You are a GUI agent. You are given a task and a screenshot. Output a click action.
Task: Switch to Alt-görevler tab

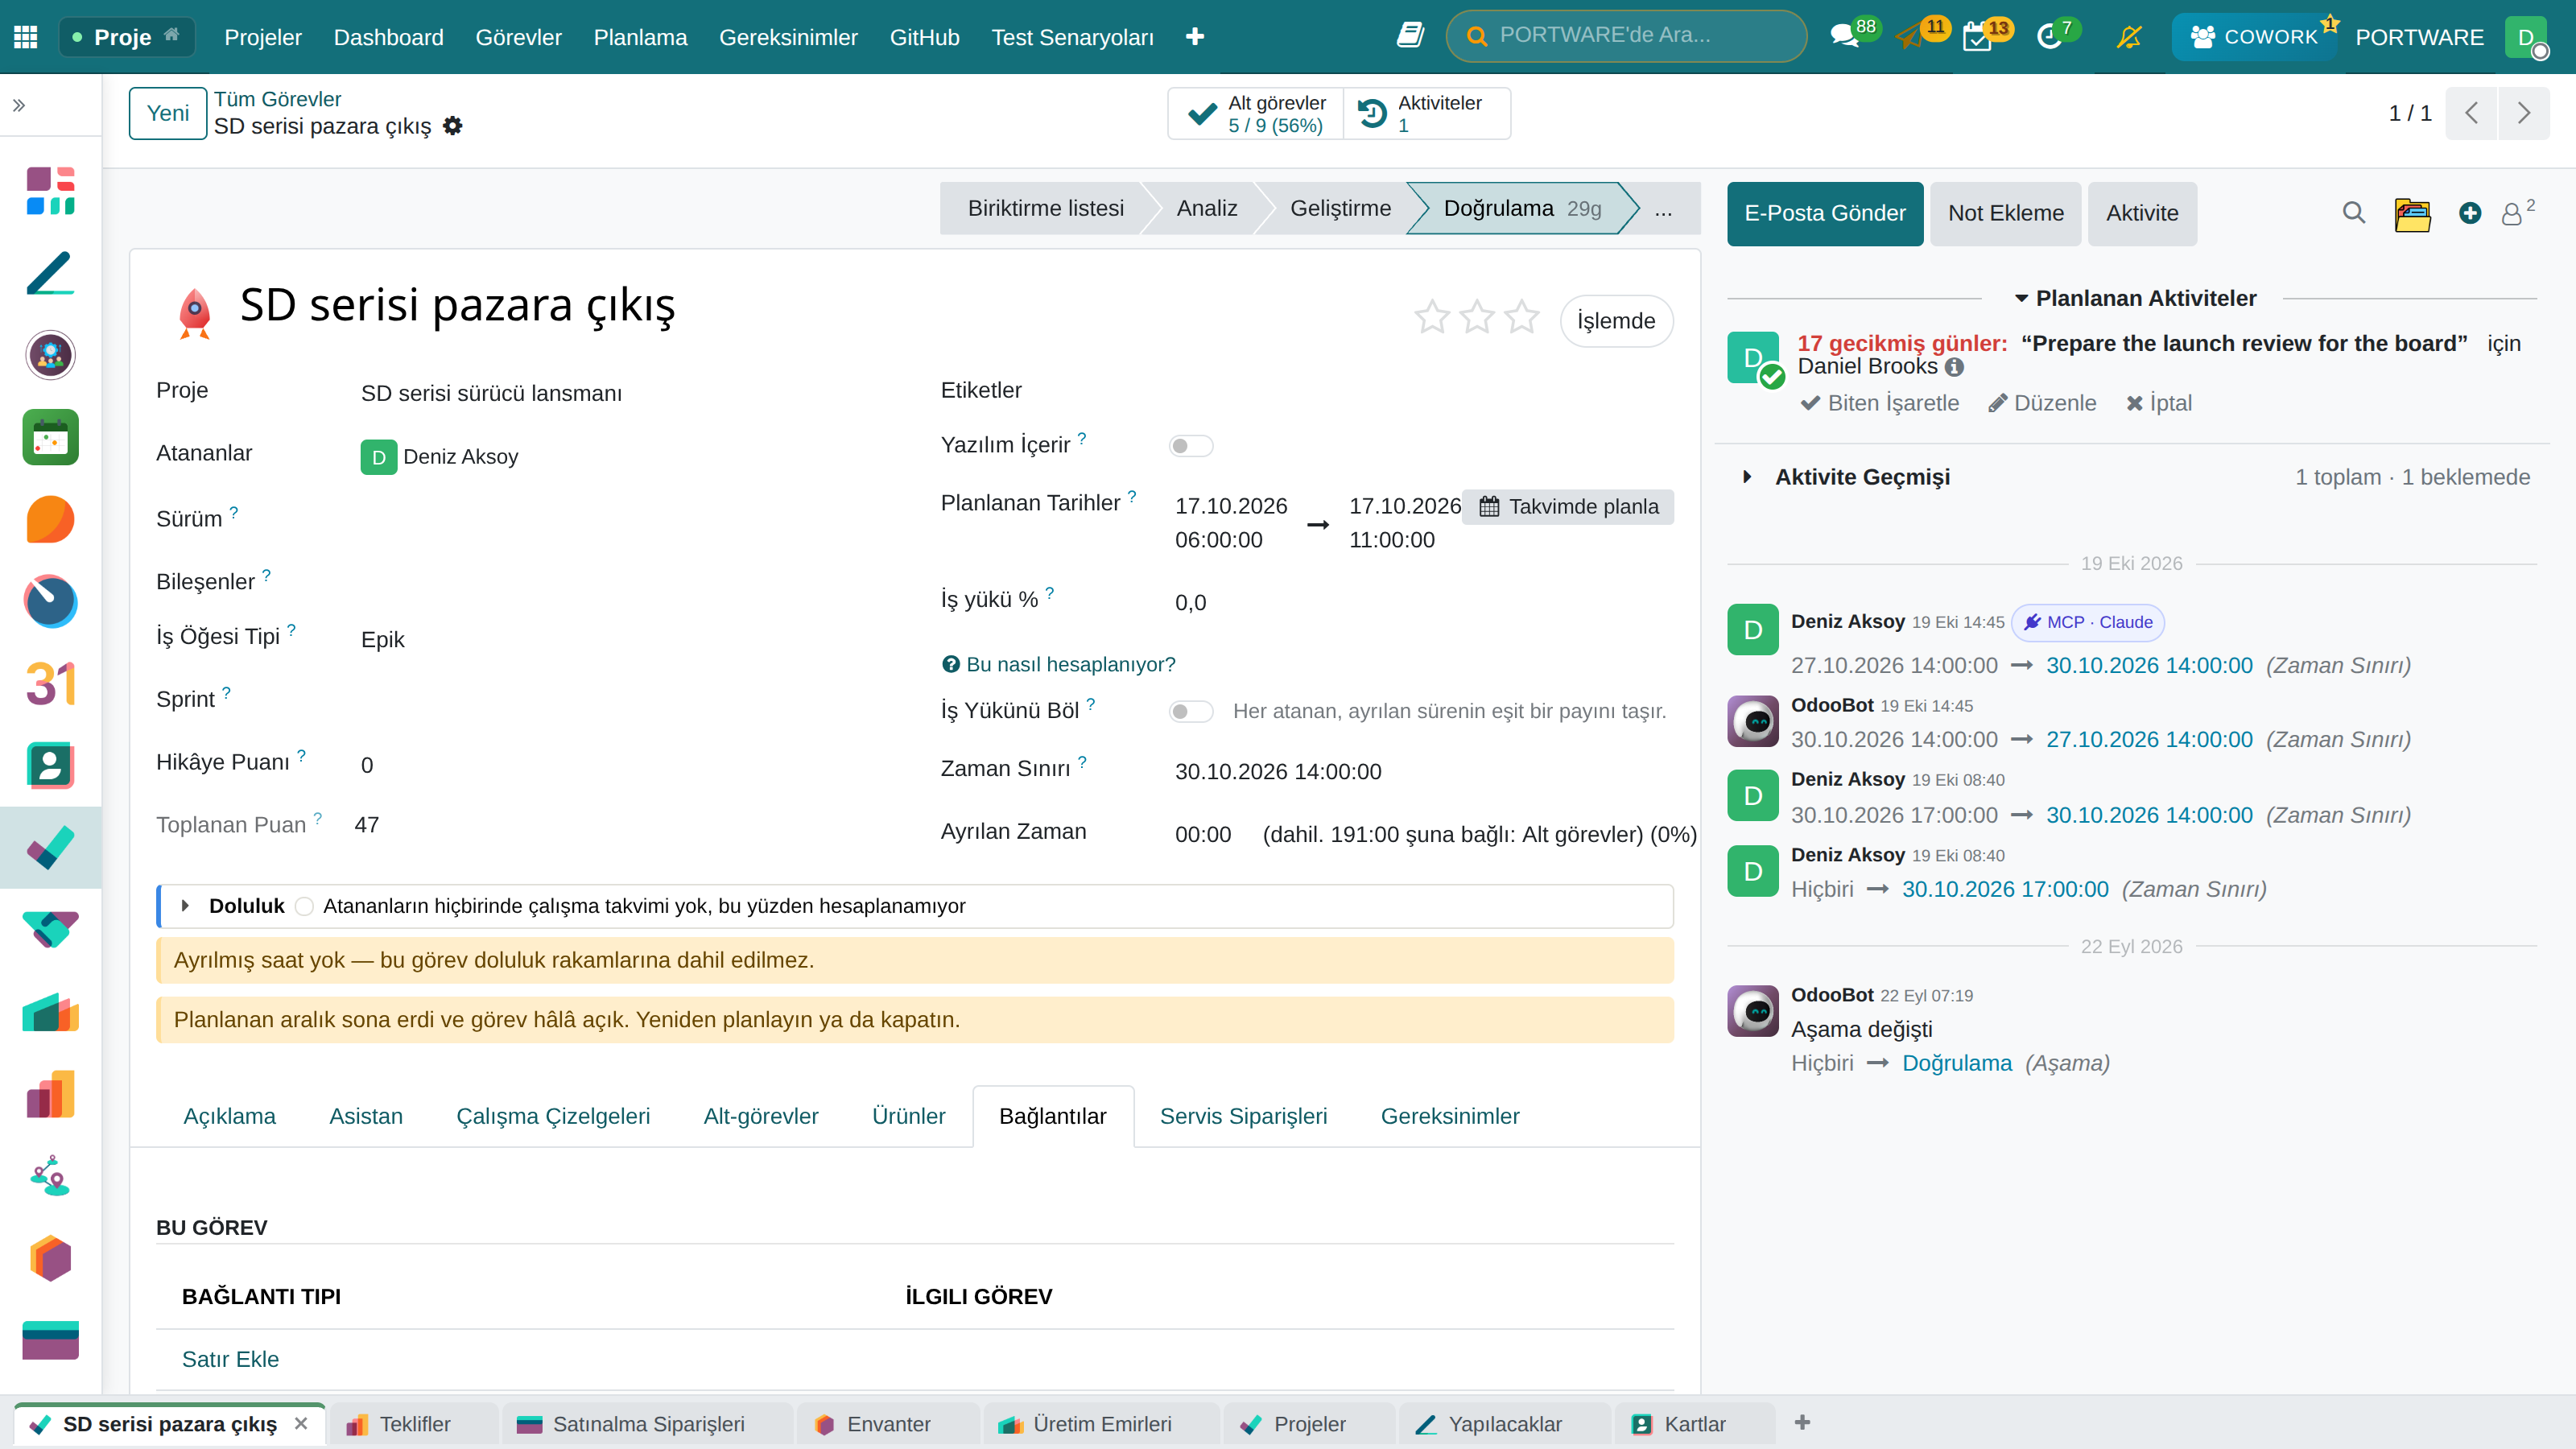coord(761,1116)
